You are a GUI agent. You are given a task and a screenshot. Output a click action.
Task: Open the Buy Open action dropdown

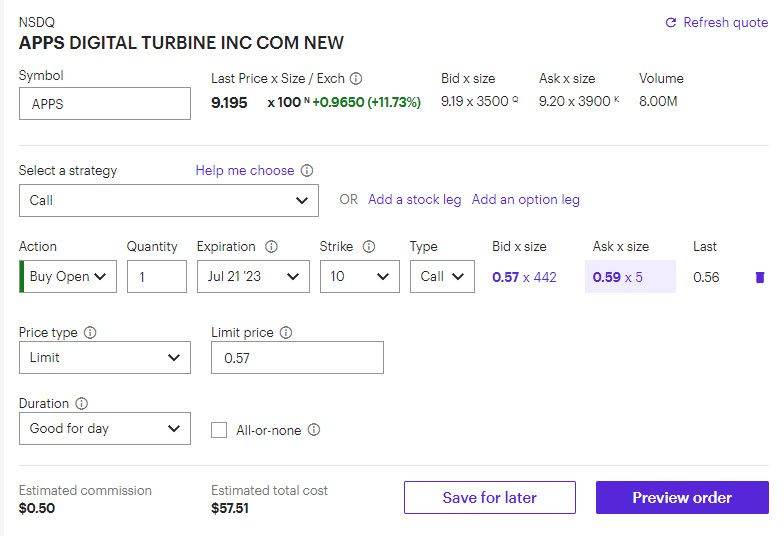(x=68, y=277)
